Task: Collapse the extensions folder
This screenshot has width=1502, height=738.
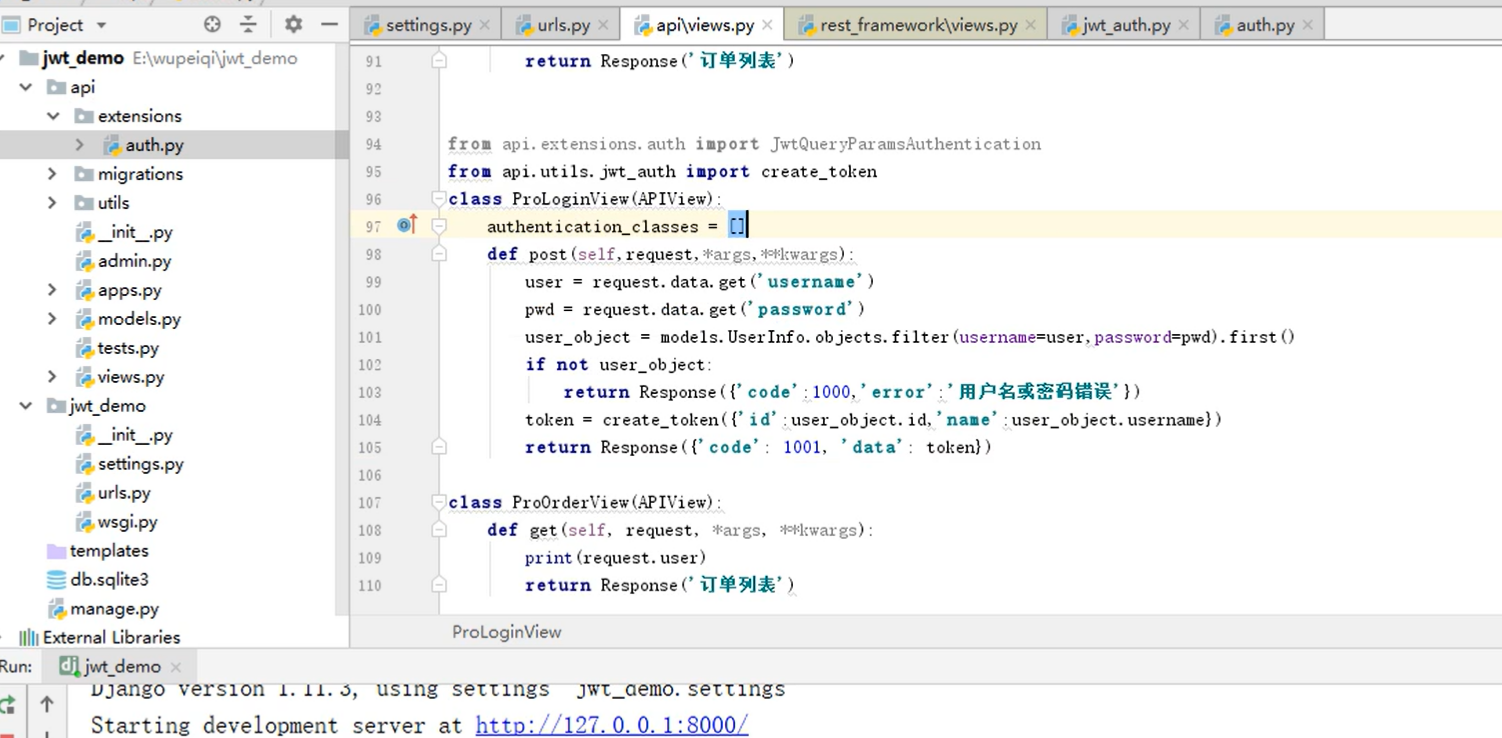Action: (53, 116)
